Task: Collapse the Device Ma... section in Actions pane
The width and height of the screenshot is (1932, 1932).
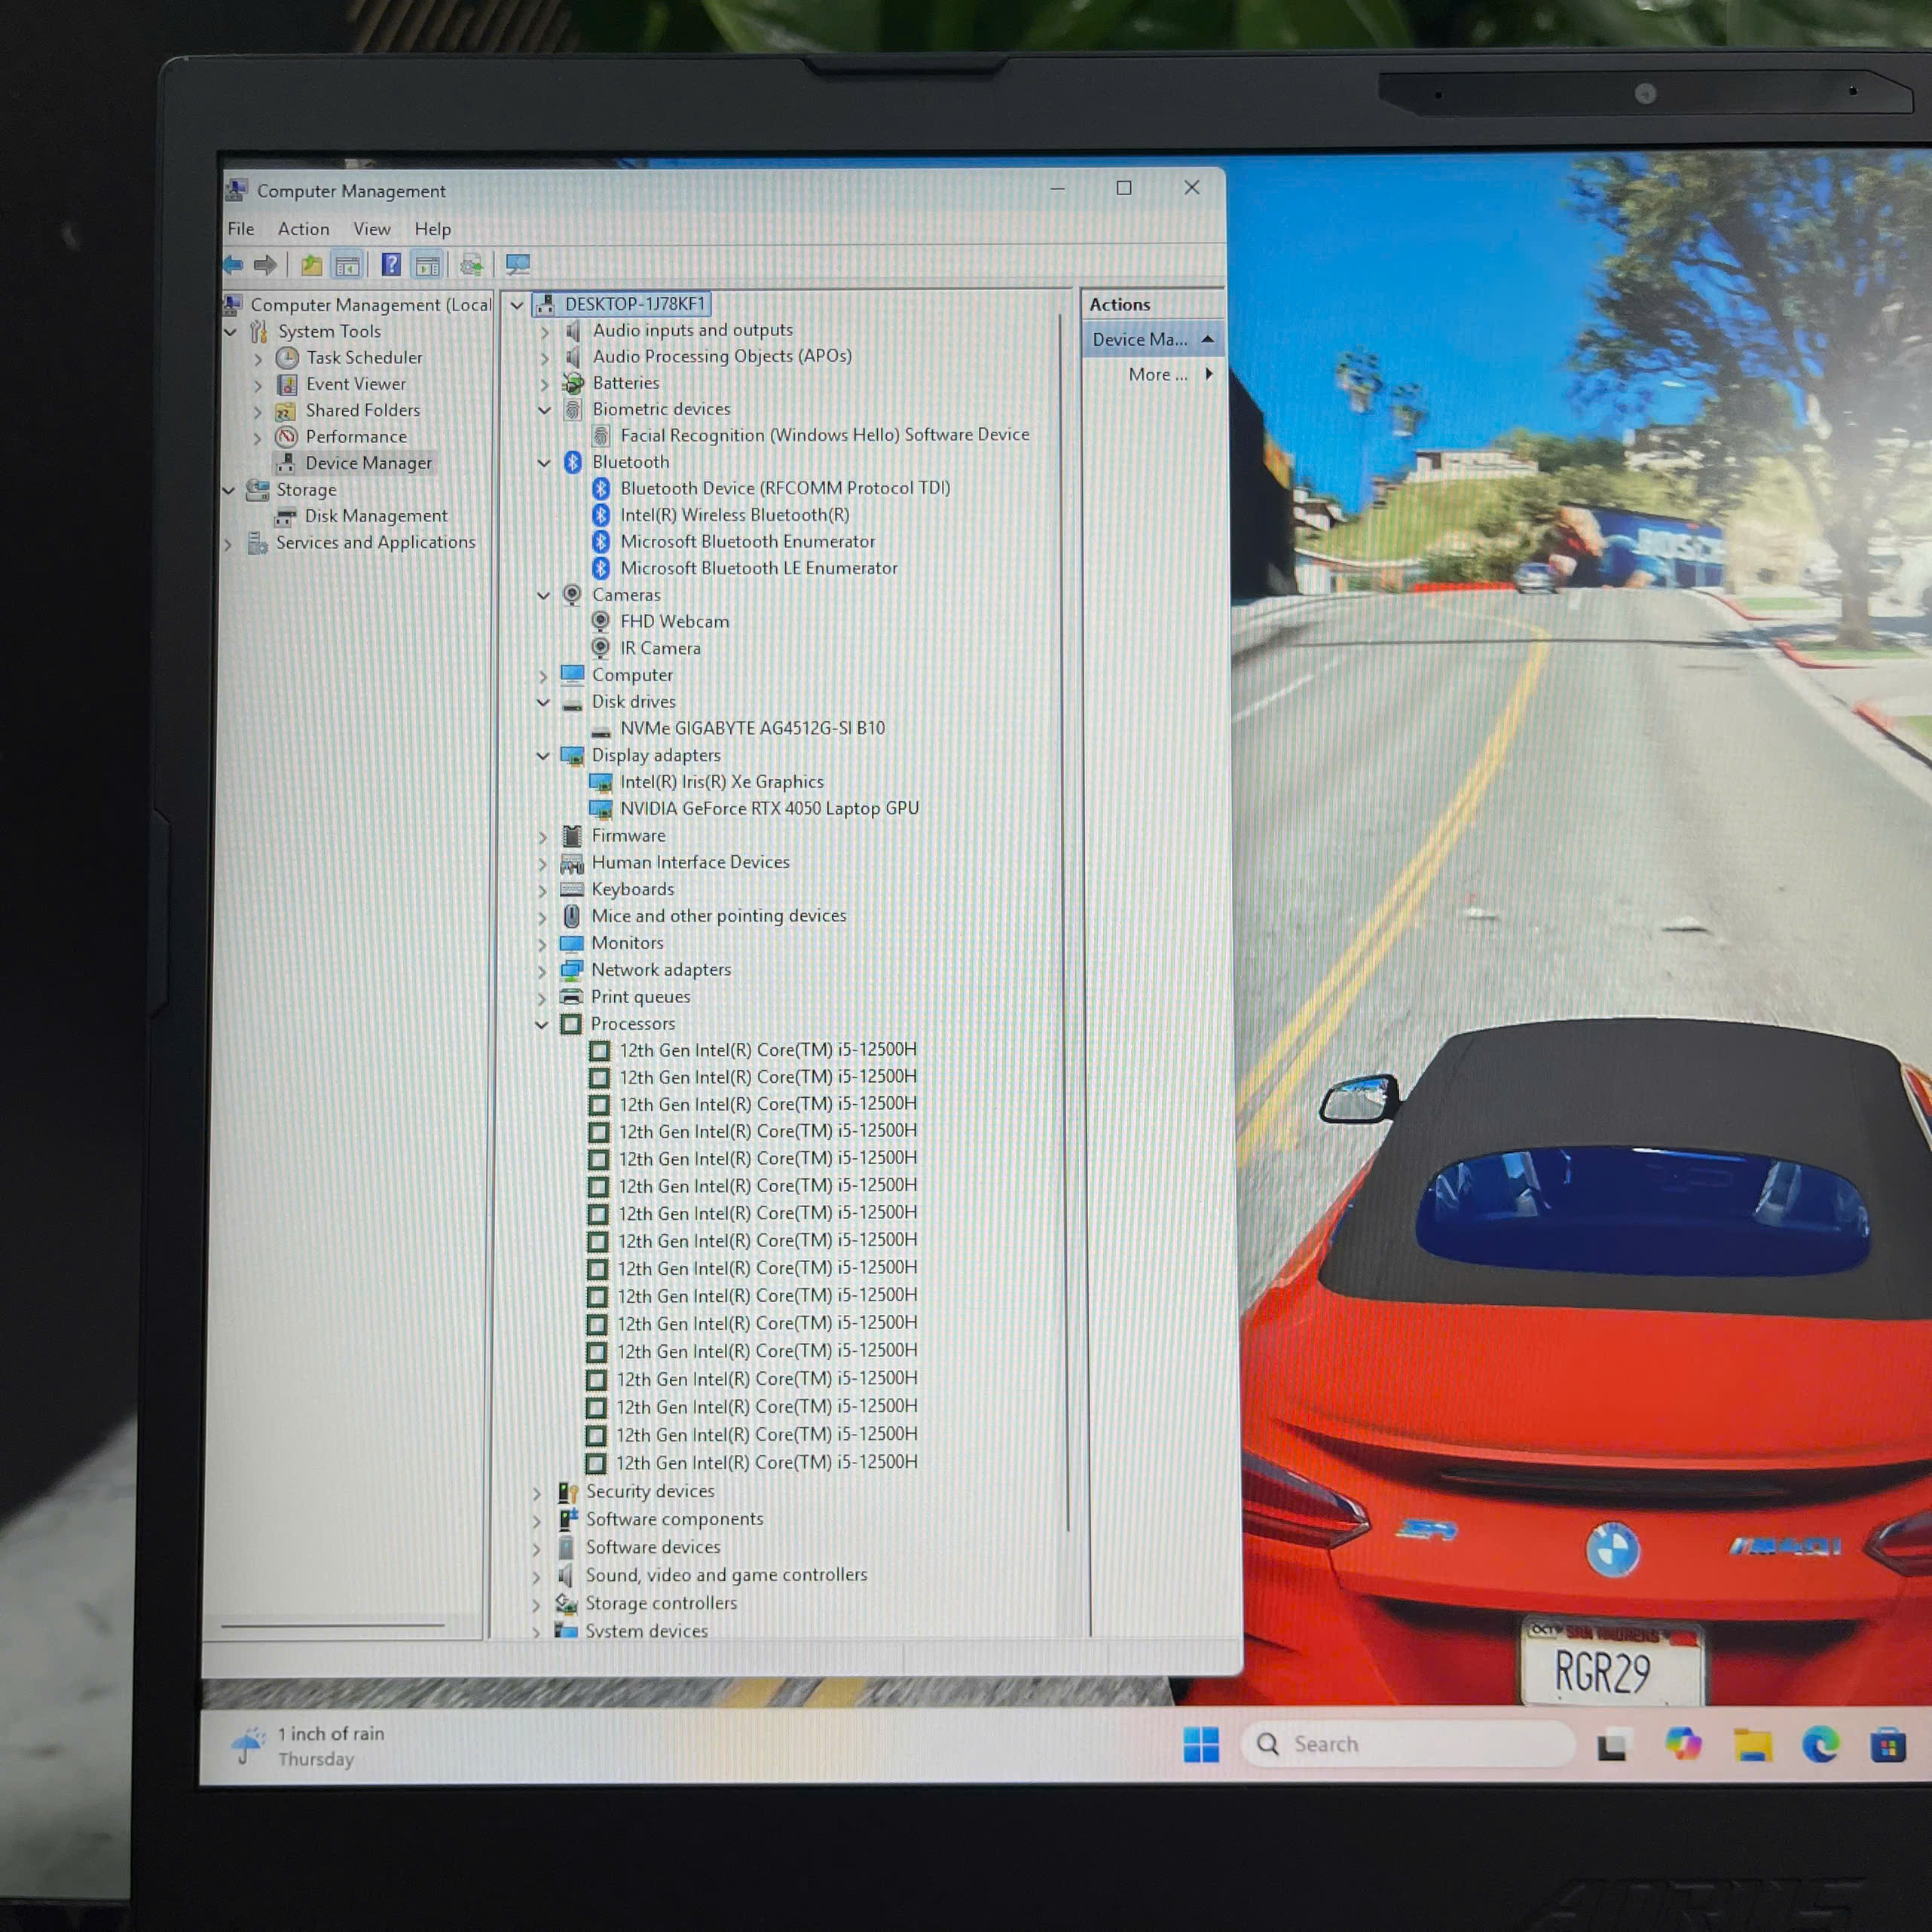Action: coord(1207,339)
